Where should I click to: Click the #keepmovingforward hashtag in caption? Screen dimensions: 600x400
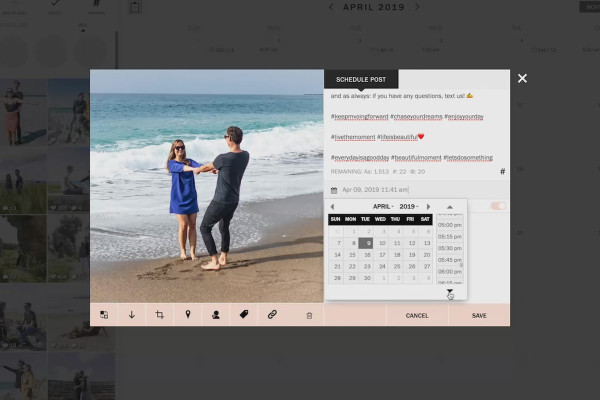click(x=360, y=116)
